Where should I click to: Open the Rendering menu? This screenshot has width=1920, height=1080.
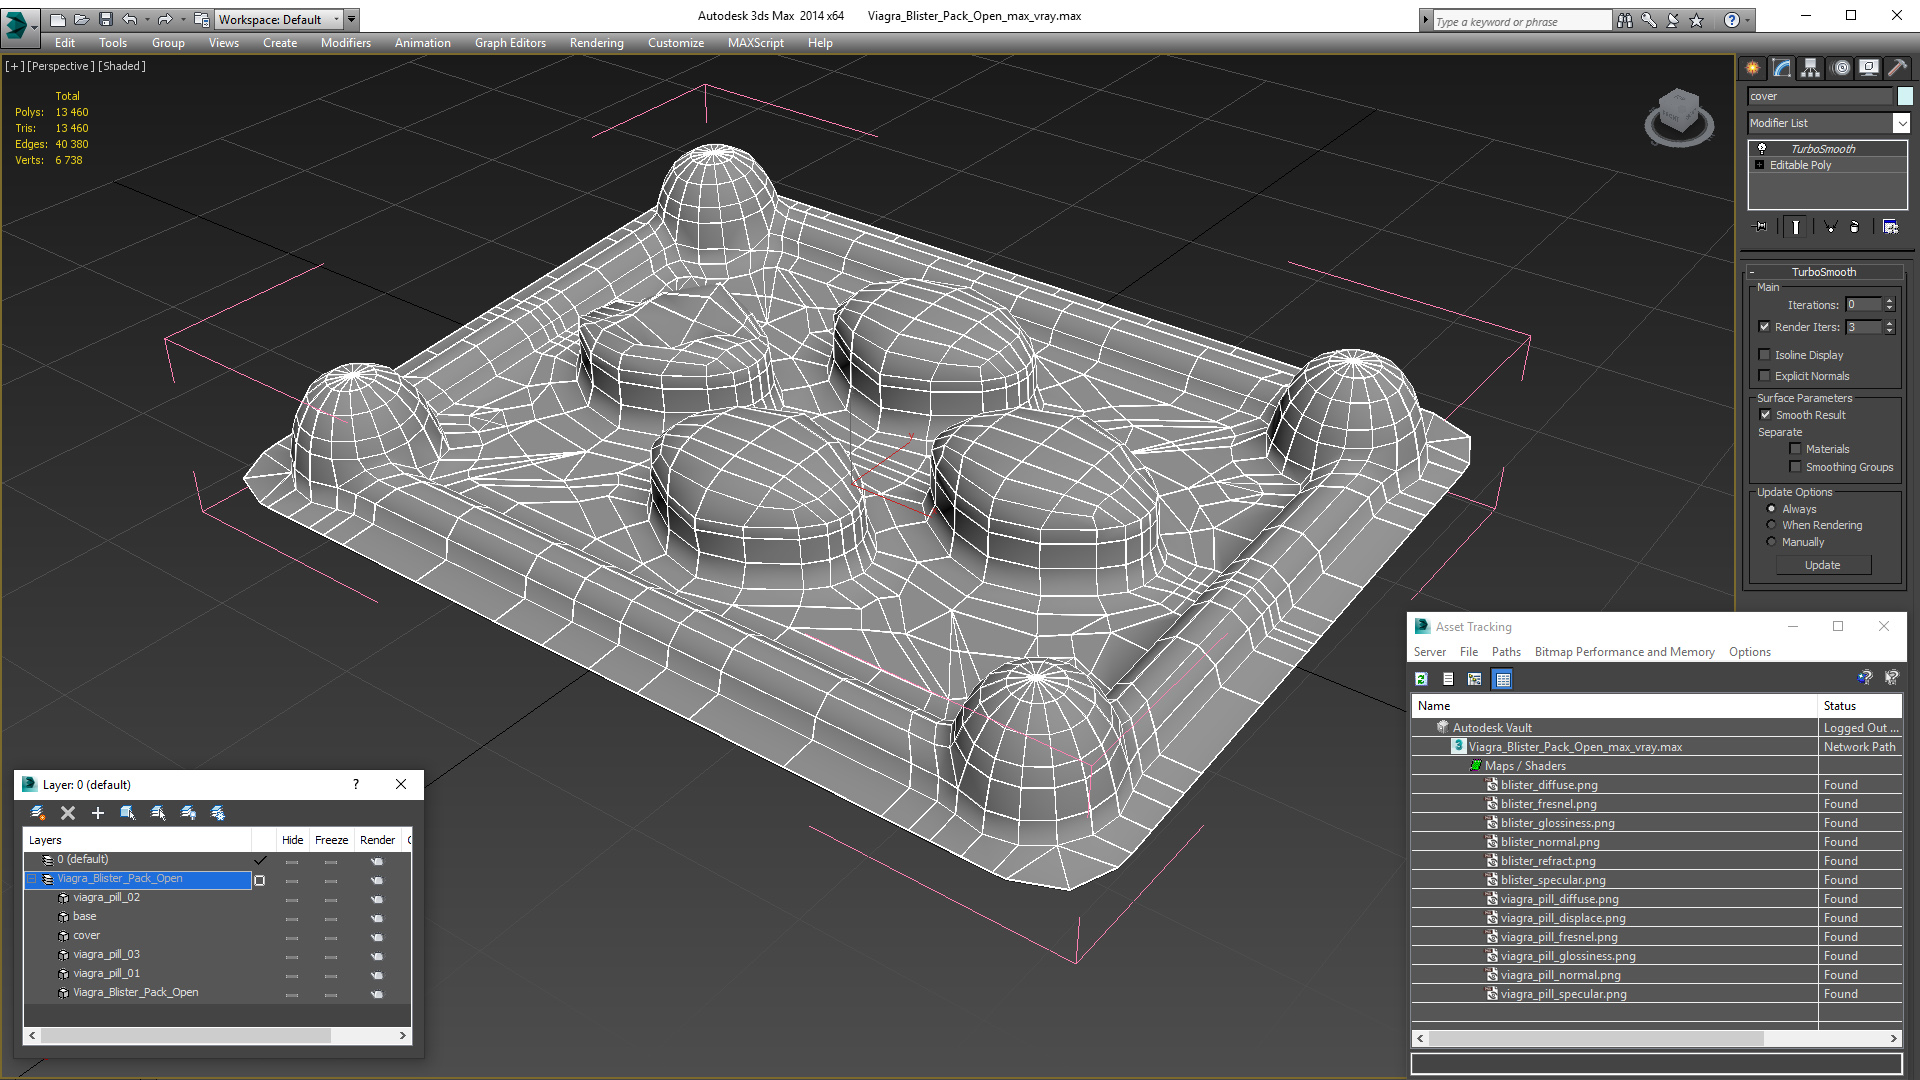pyautogui.click(x=597, y=43)
